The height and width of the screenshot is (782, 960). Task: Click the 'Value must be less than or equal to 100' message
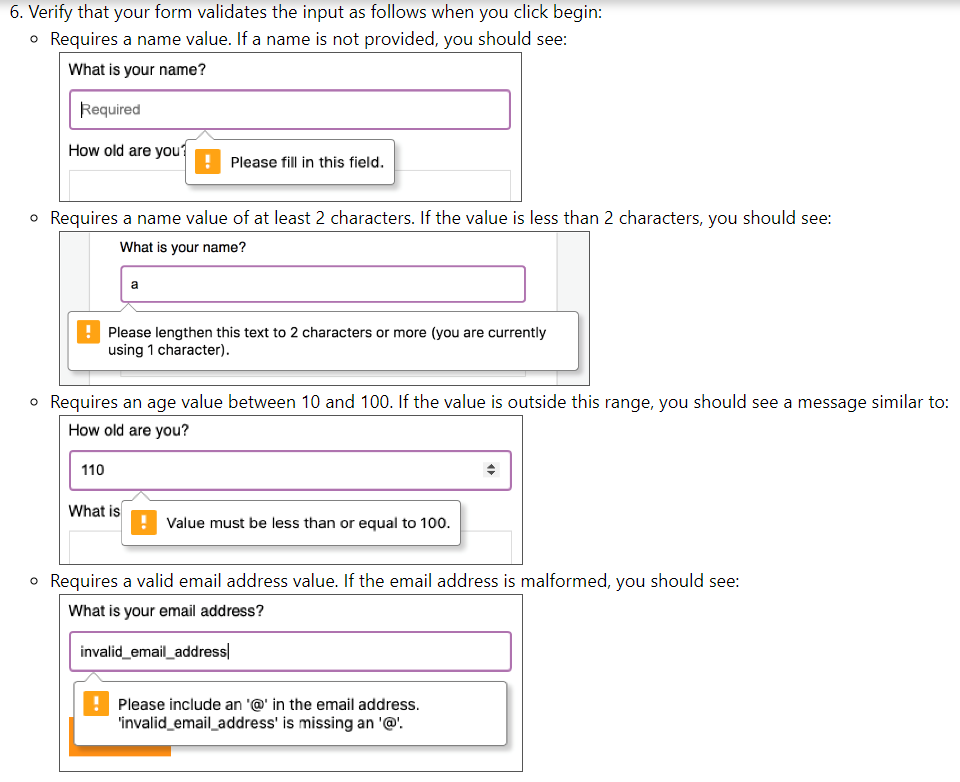tap(308, 523)
